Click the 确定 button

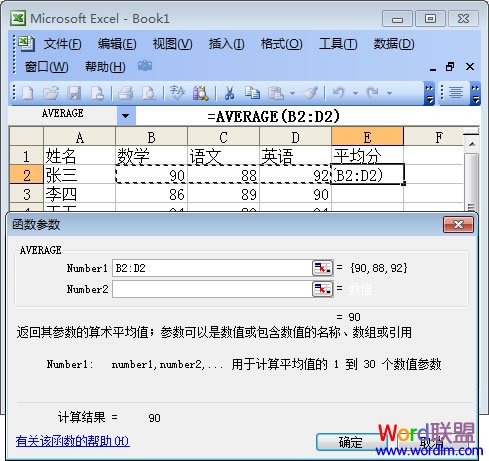(350, 442)
